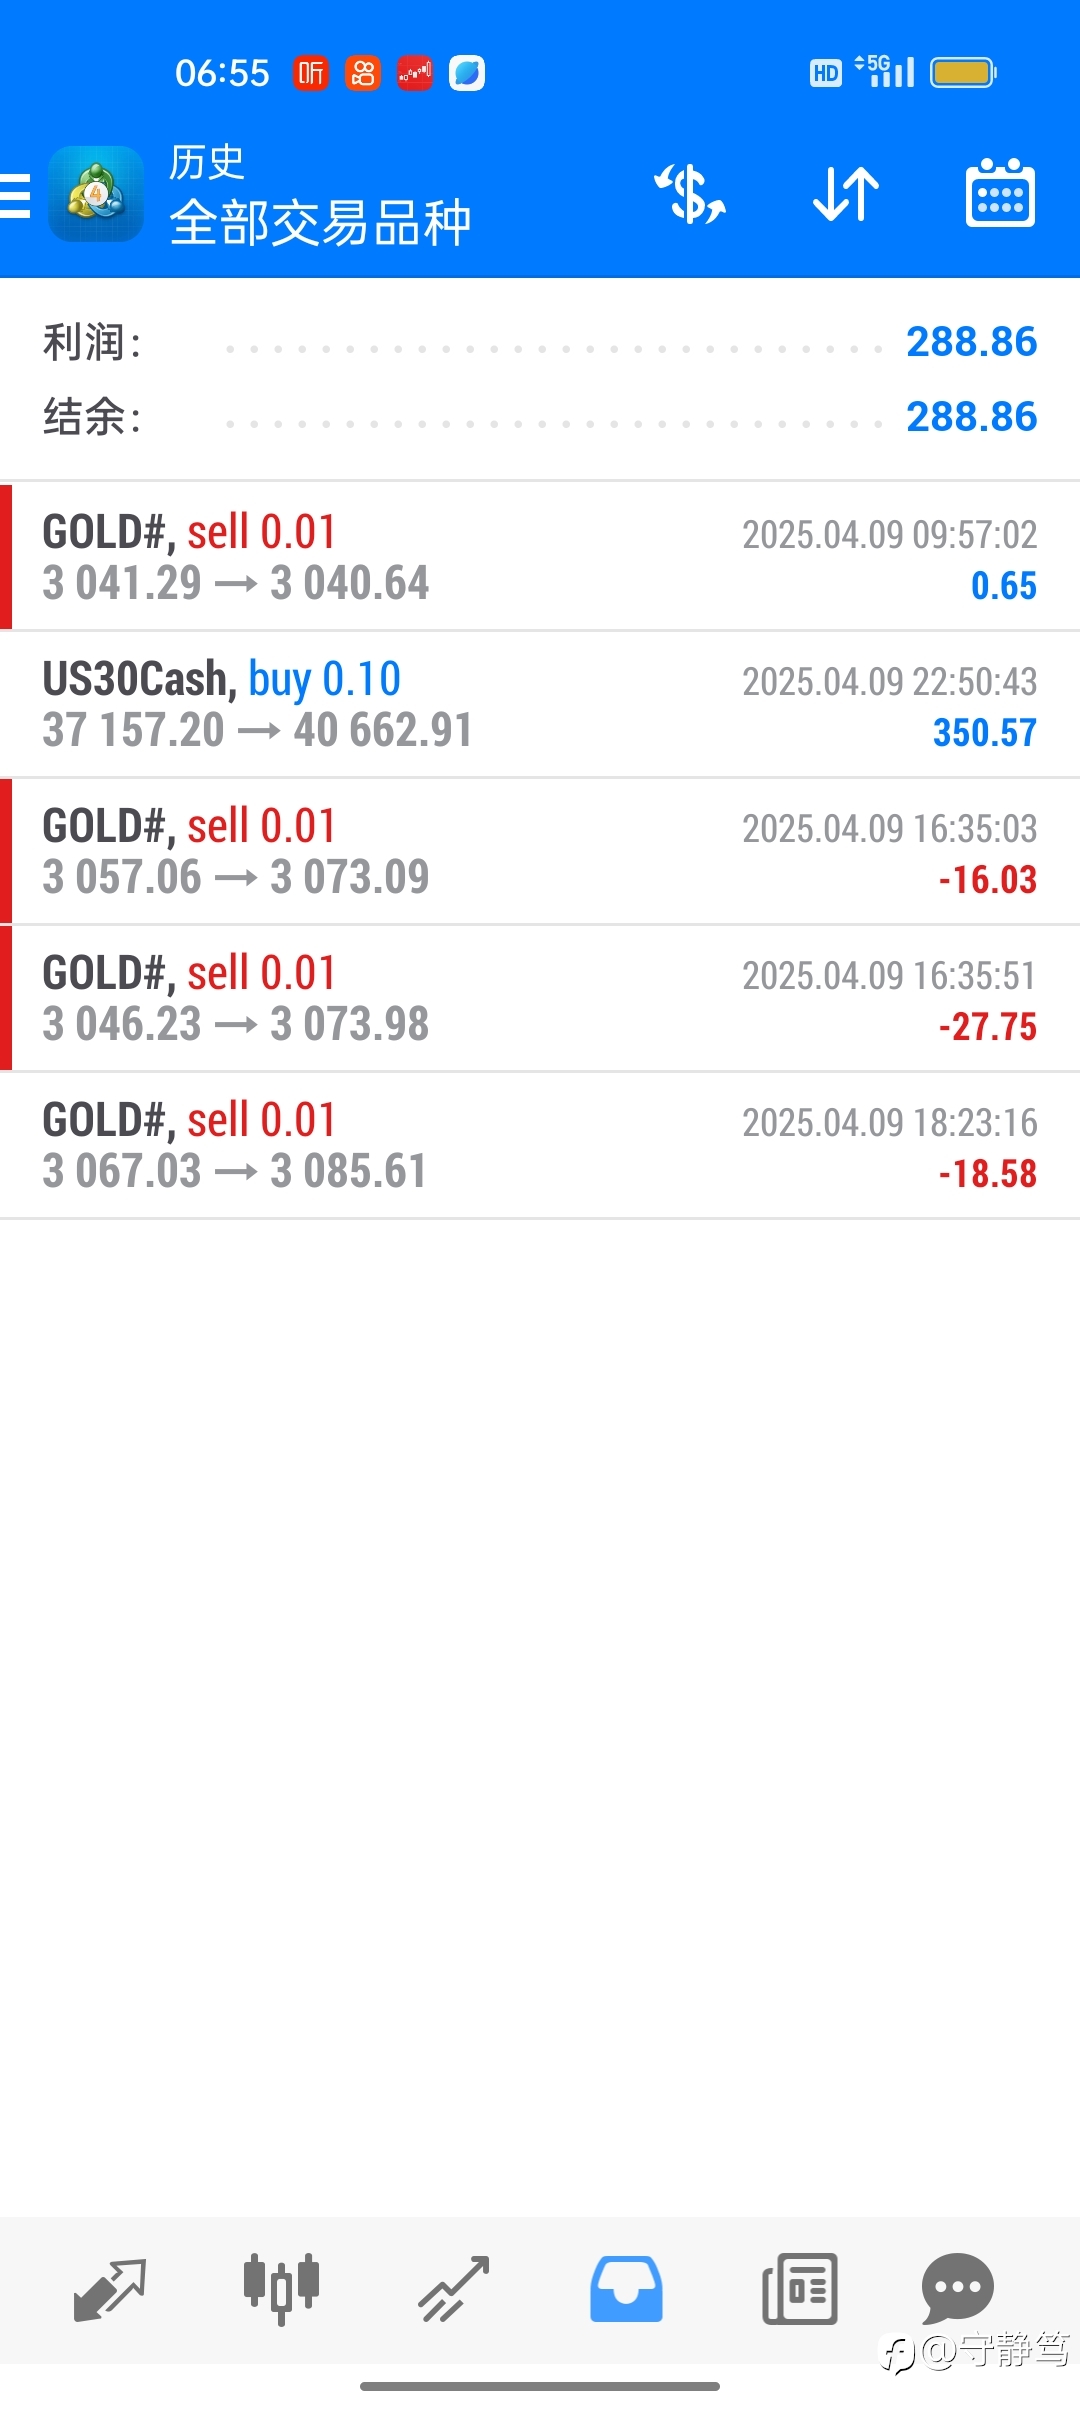Viewport: 1080px width, 2412px height.
Task: Open the GOLD# trade with -18.58 loss
Action: click(540, 1145)
